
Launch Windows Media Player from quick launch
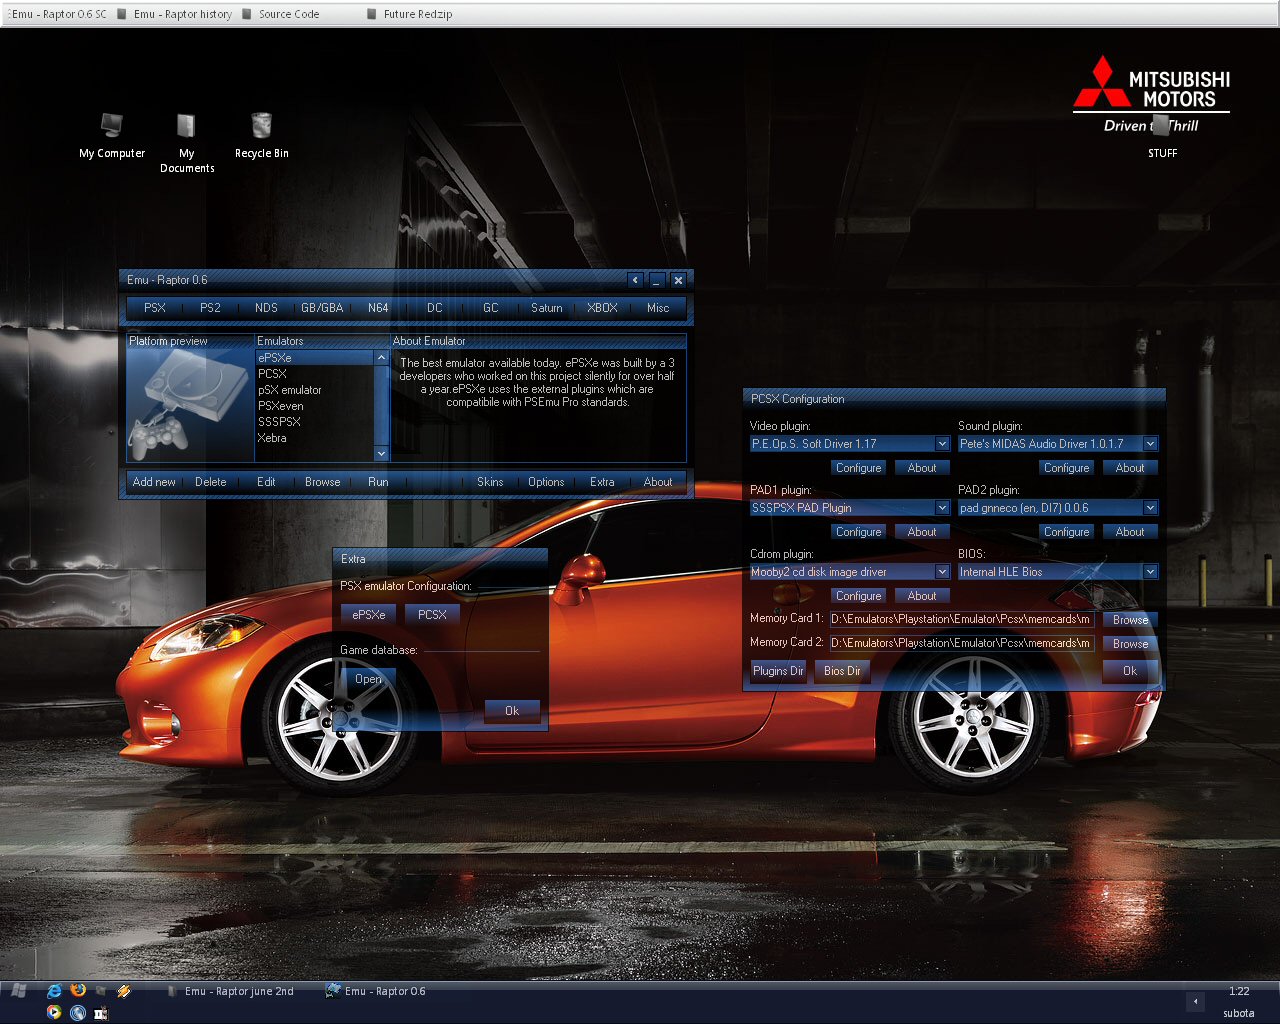tap(54, 1013)
